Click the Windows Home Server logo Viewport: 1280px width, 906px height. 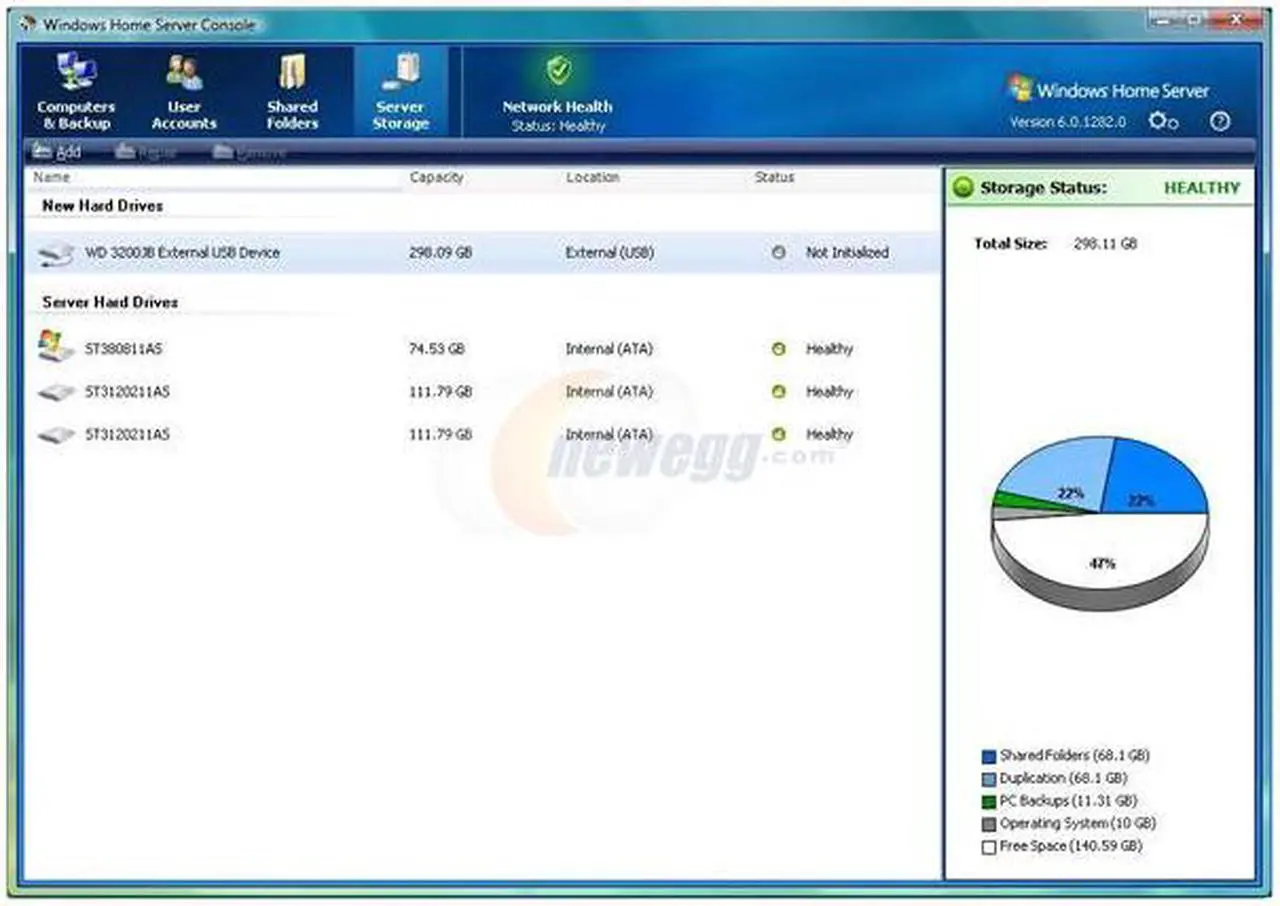(x=1109, y=90)
